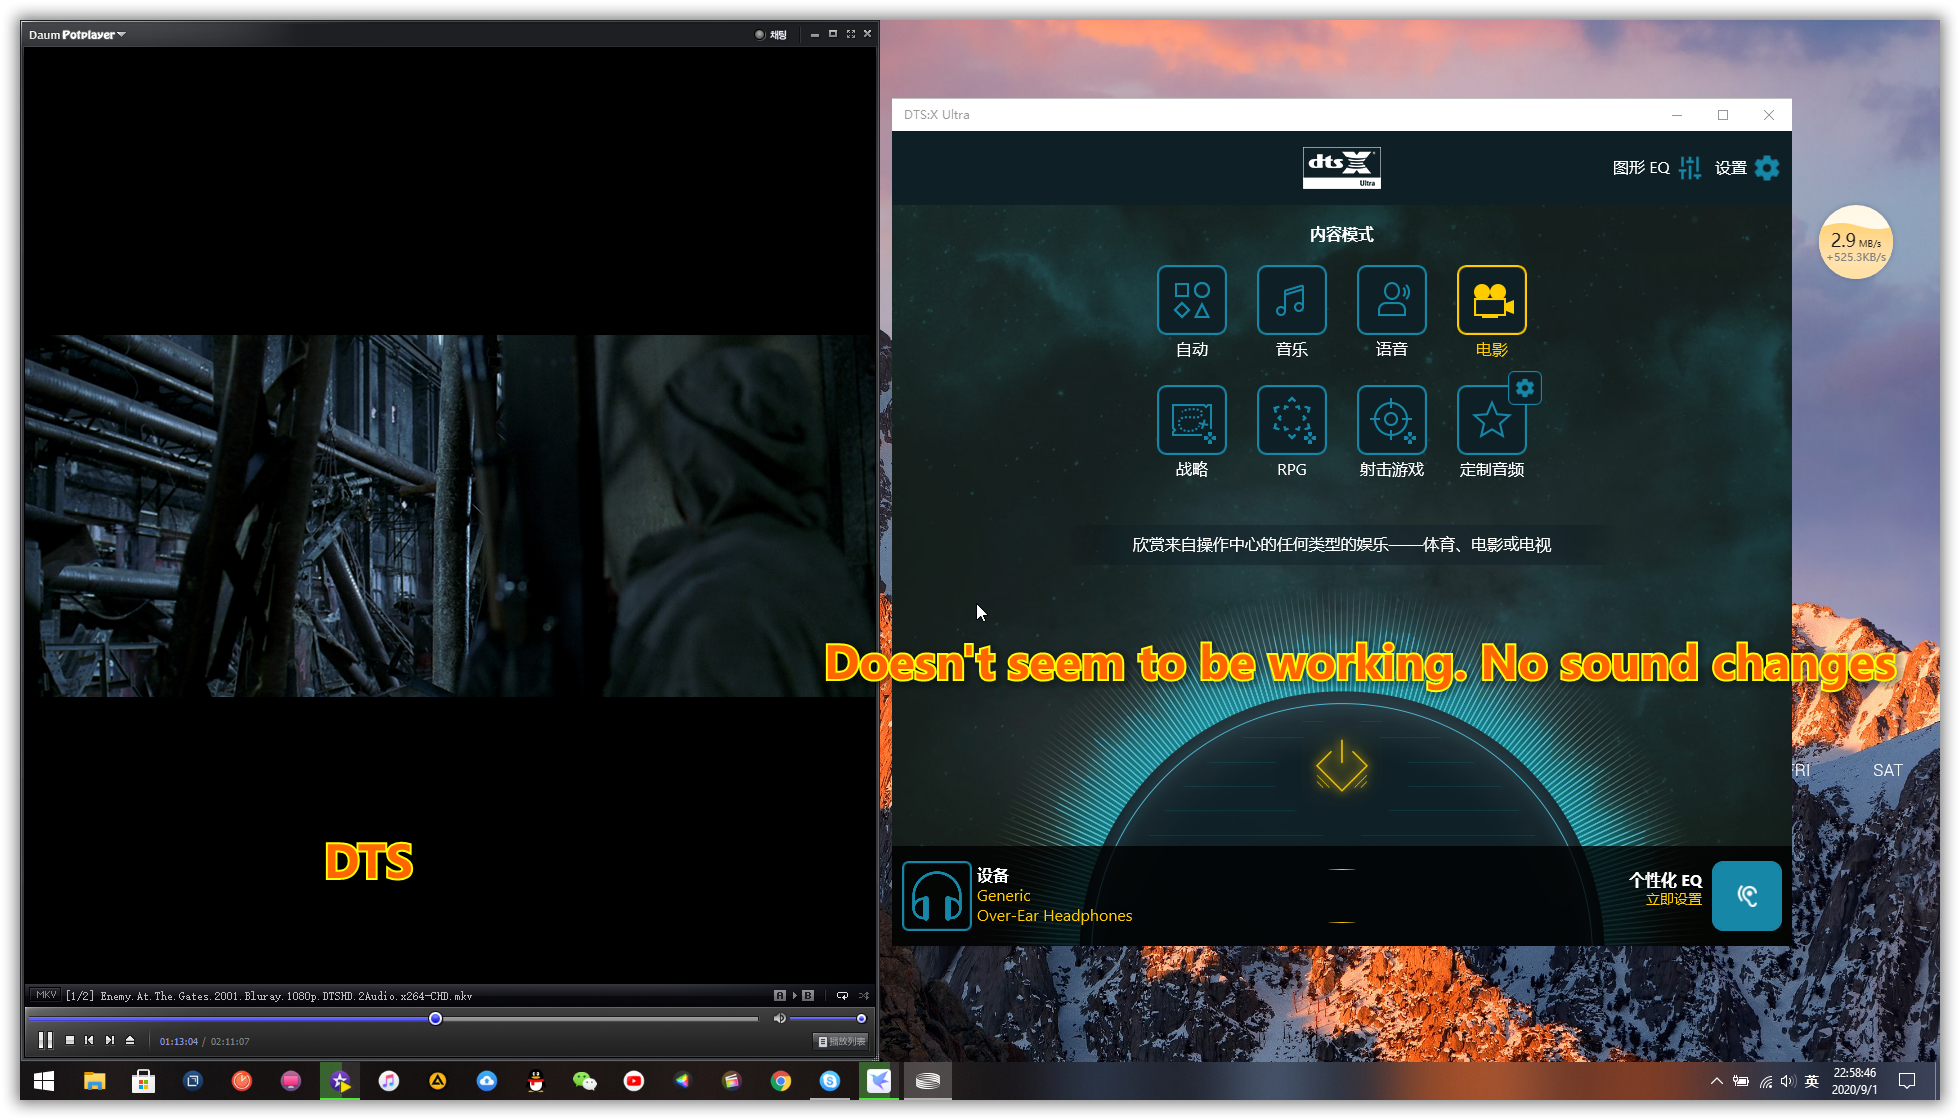Open iTunes music icon in taskbar
1960x1120 pixels.
(x=389, y=1081)
